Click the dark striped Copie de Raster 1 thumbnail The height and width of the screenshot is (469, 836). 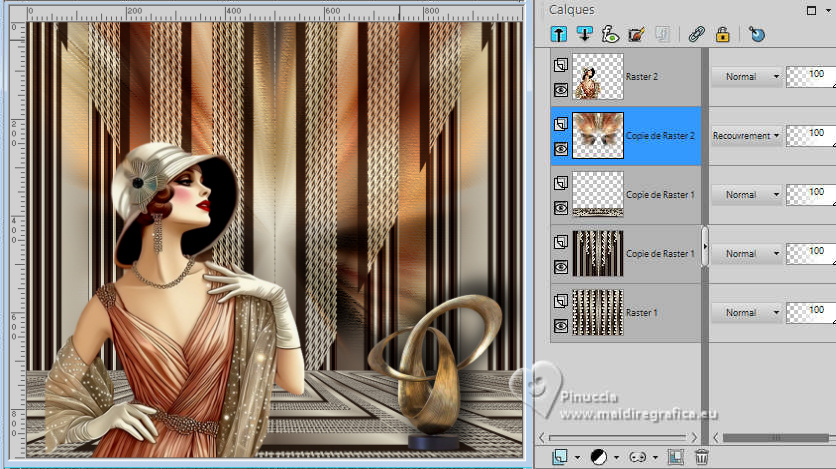pos(598,253)
